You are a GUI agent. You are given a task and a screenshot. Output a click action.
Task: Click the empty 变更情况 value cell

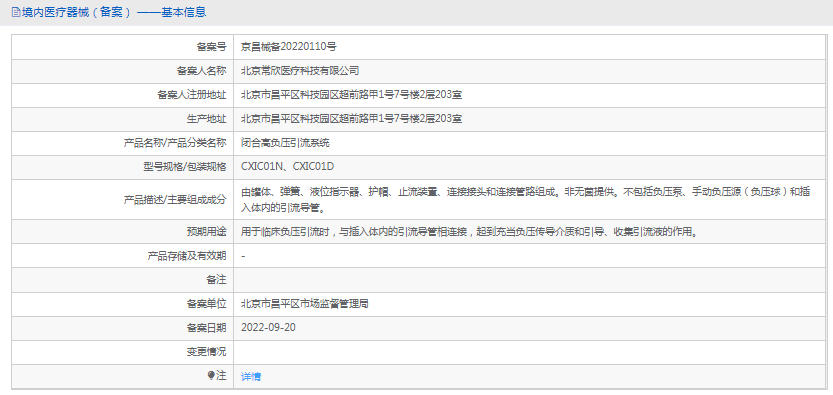[530, 352]
